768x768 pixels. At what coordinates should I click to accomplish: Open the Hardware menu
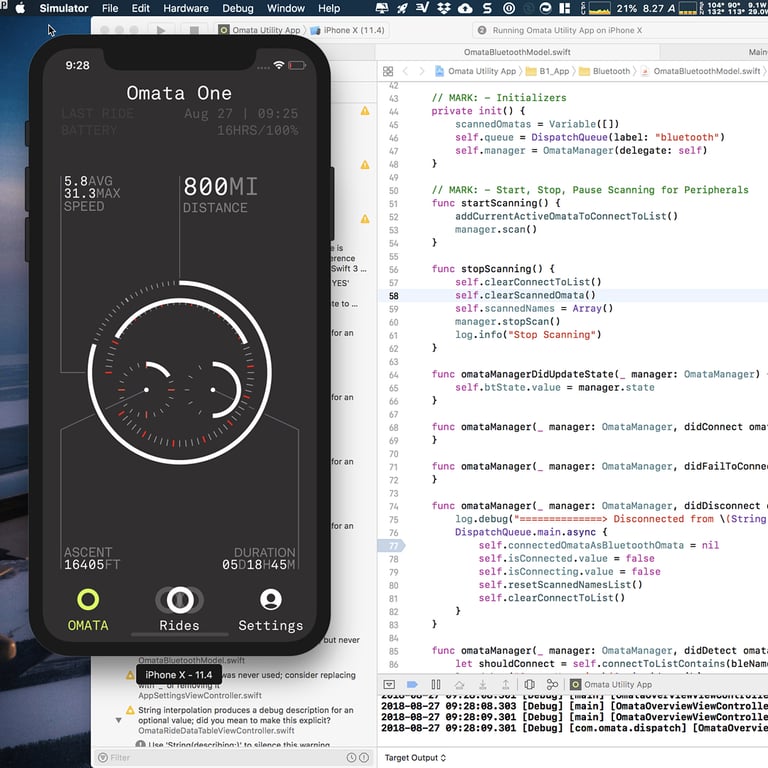point(186,8)
